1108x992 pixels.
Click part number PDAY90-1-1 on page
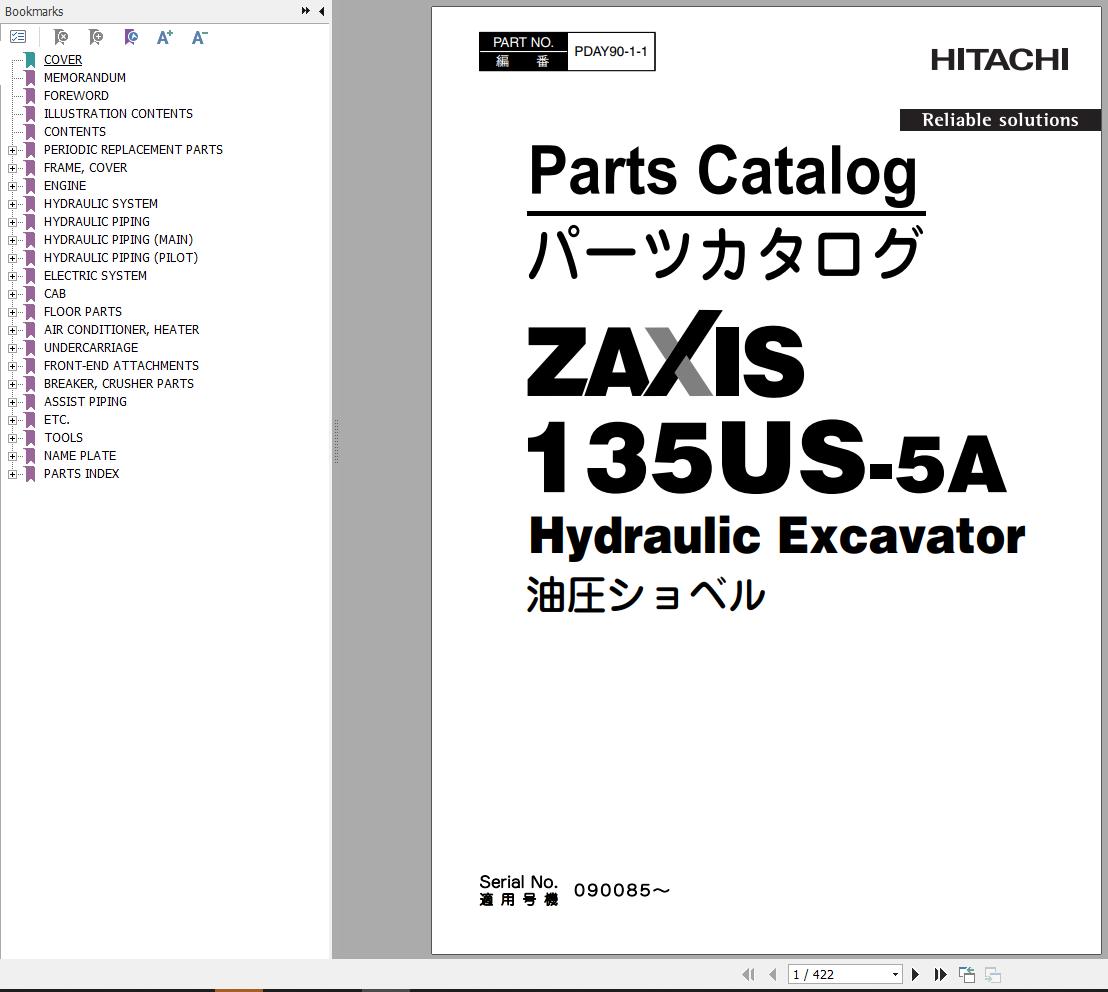pyautogui.click(x=611, y=52)
